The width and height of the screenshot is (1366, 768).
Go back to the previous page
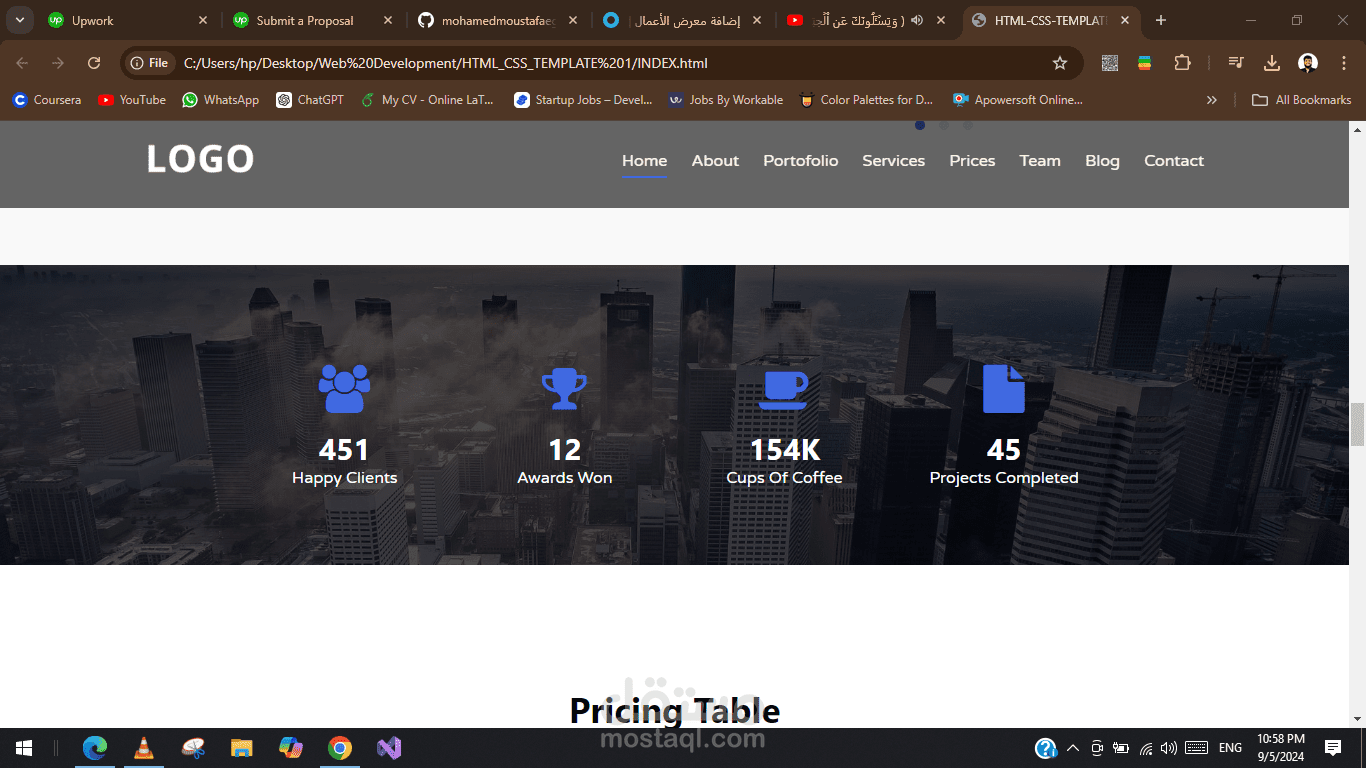tap(22, 63)
